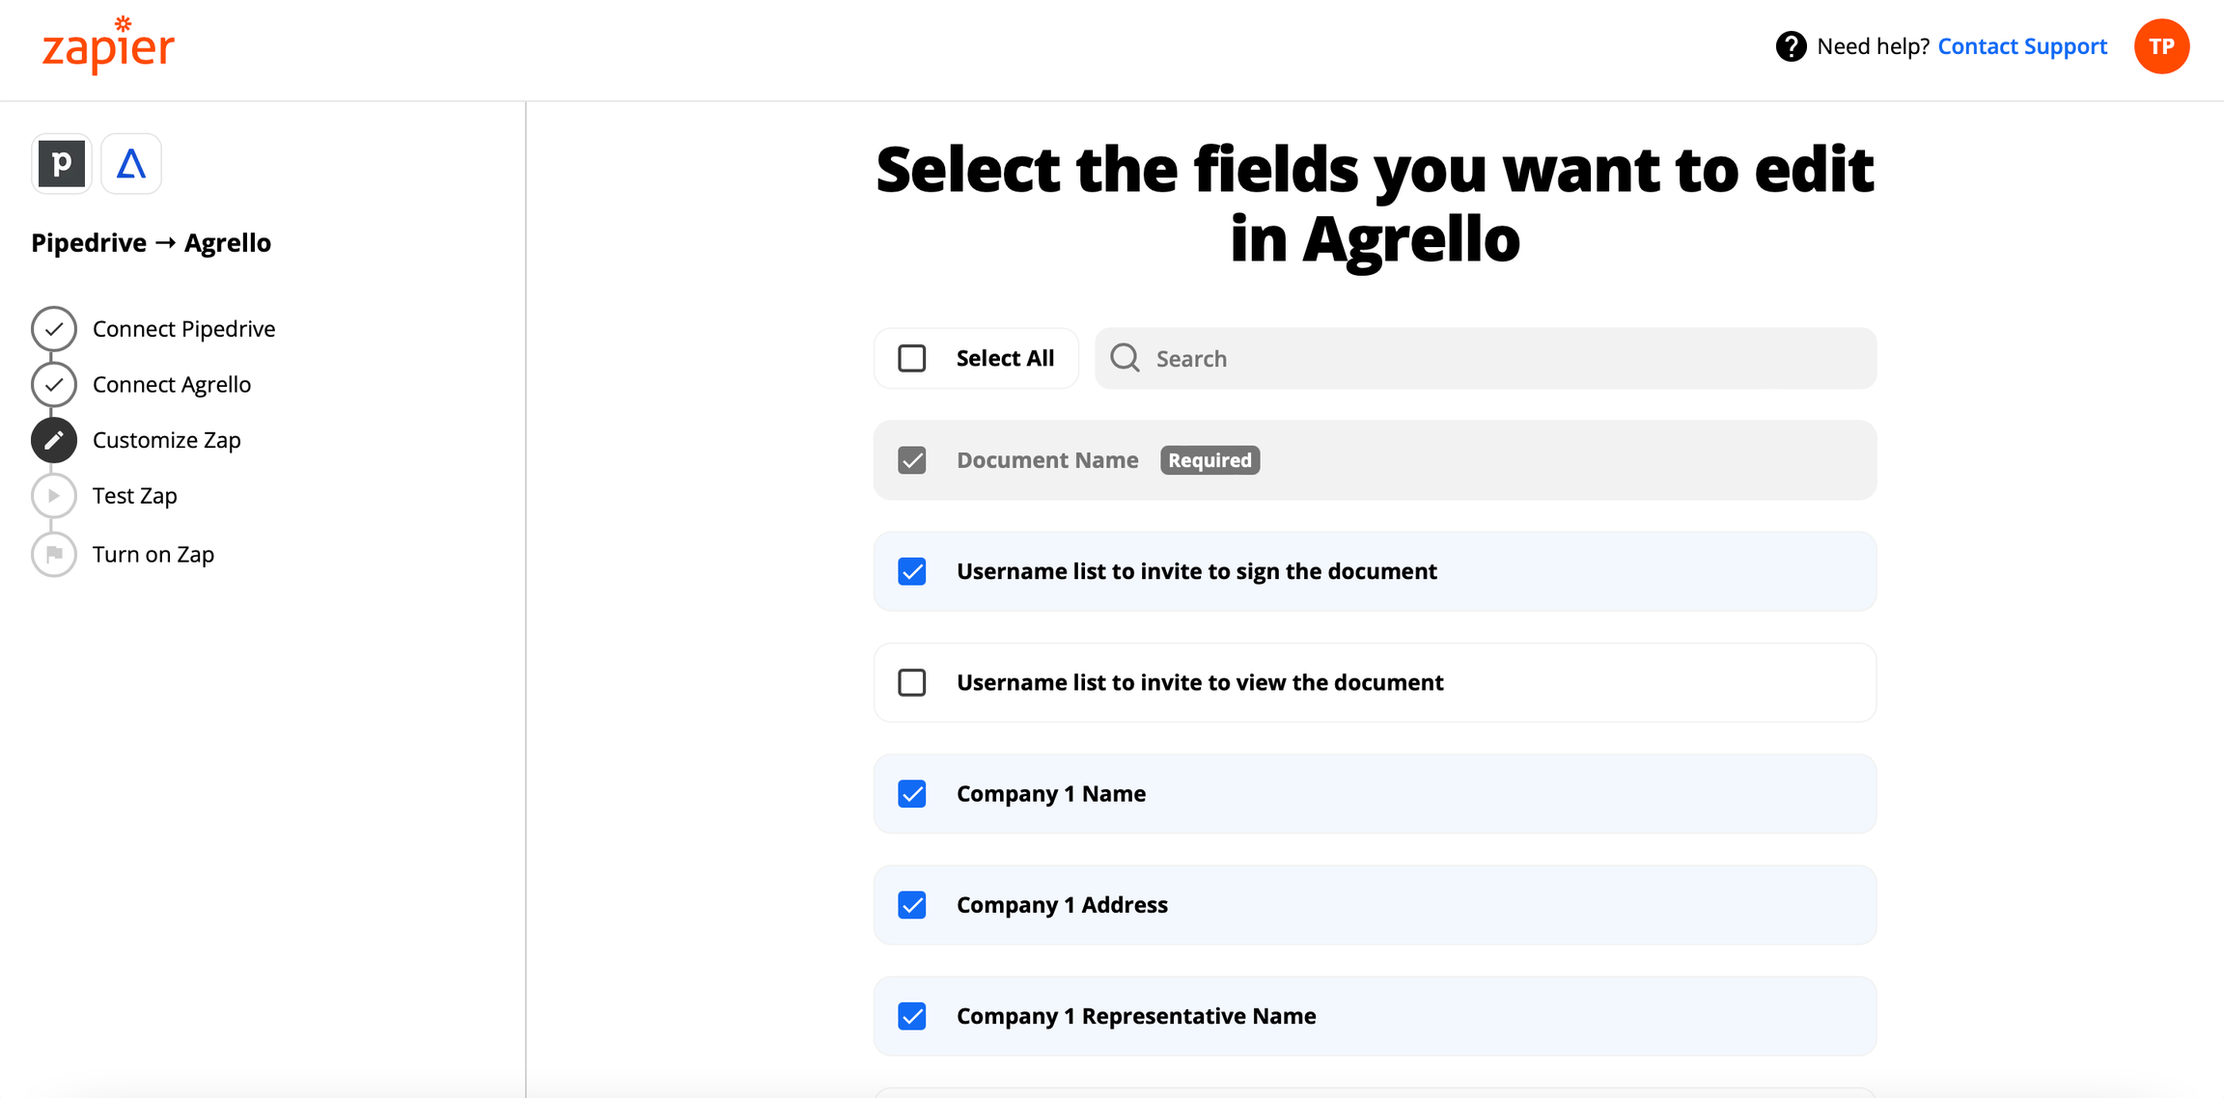This screenshot has height=1098, width=2224.
Task: Click the Zapier logo
Action: (x=108, y=45)
